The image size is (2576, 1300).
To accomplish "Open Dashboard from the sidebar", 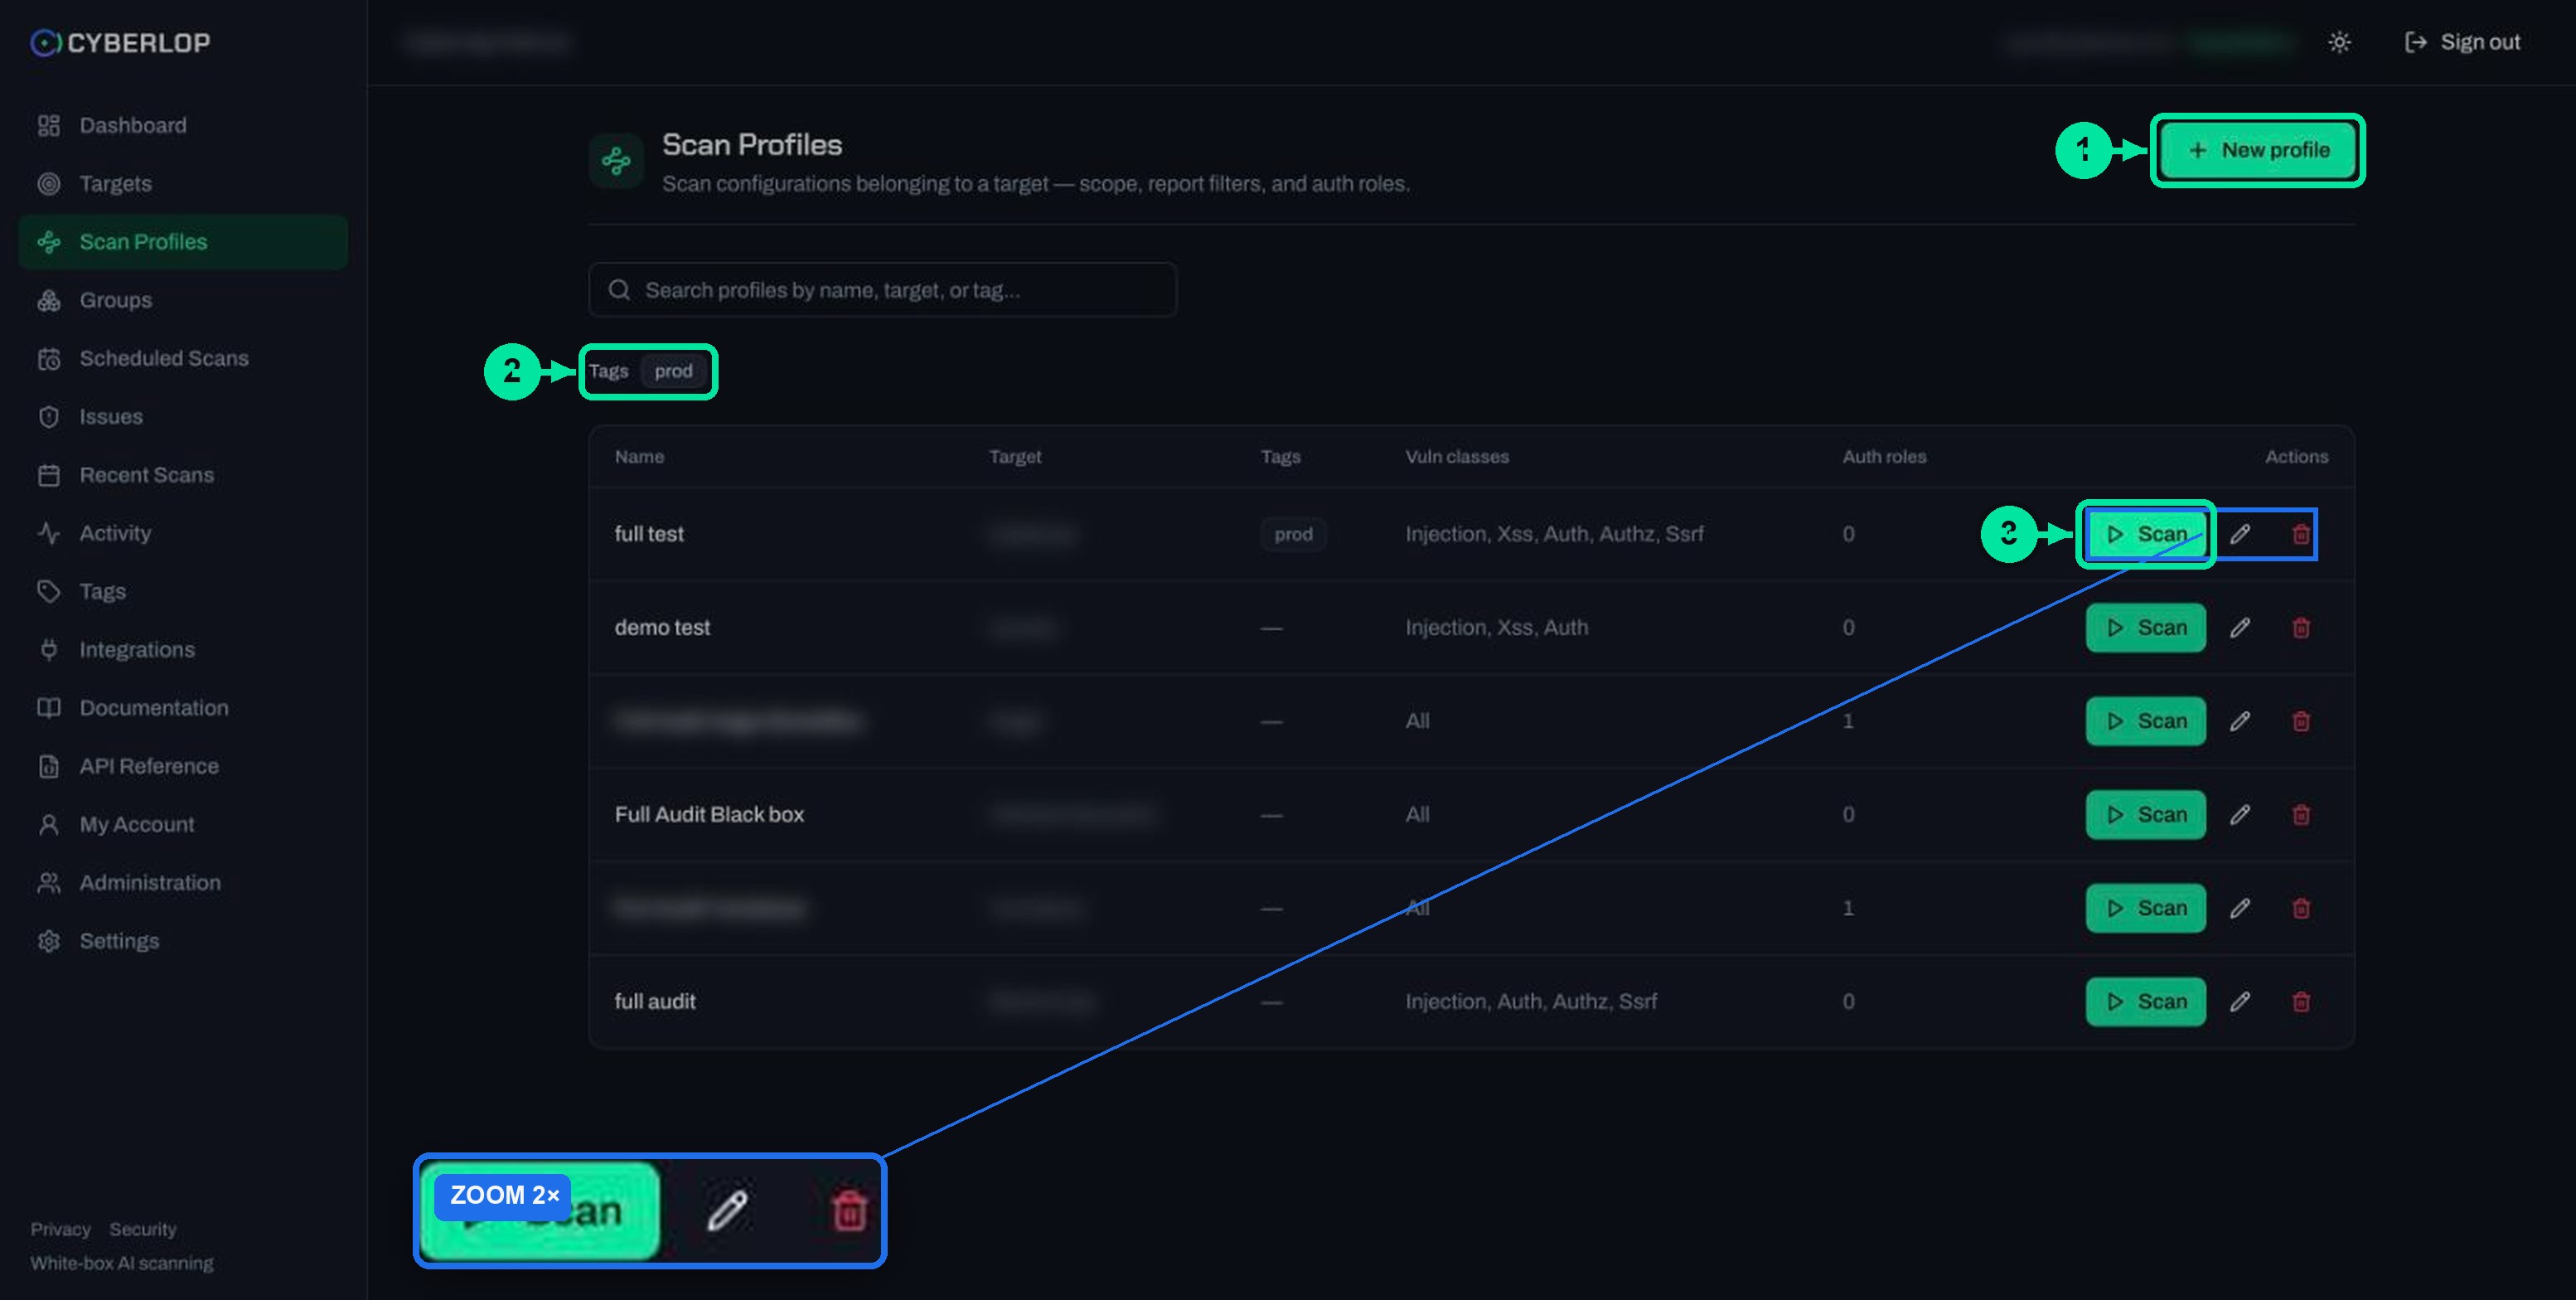I will coord(183,125).
